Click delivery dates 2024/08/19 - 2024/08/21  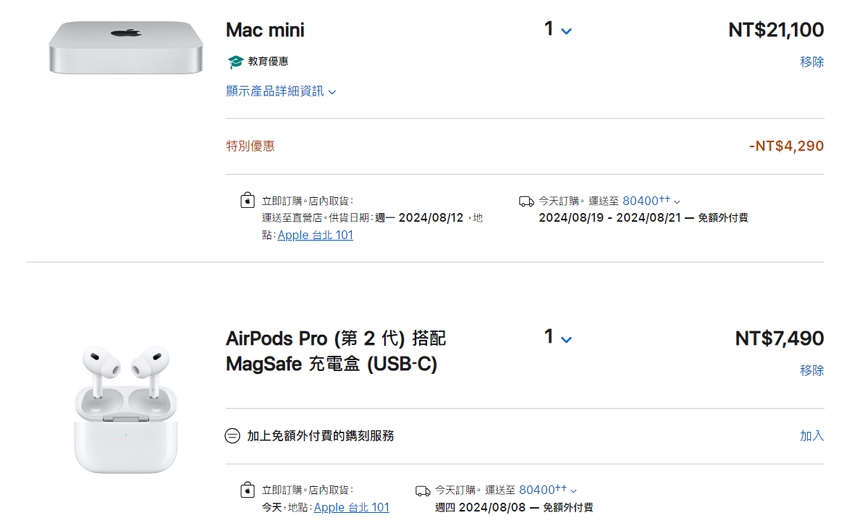coord(609,218)
